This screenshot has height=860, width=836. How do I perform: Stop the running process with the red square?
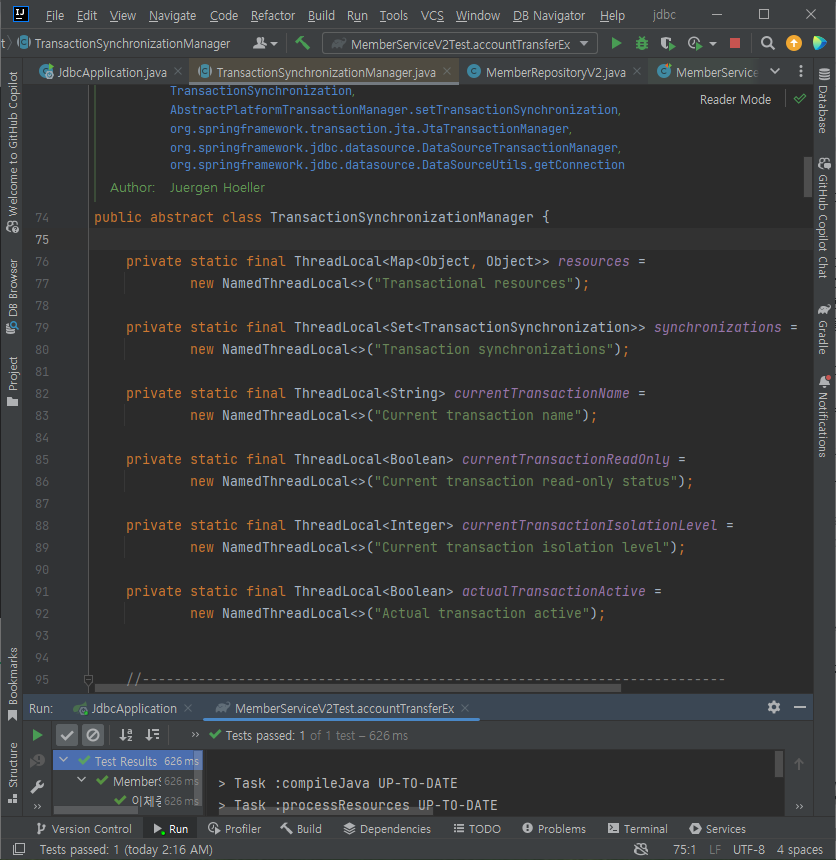pos(735,43)
